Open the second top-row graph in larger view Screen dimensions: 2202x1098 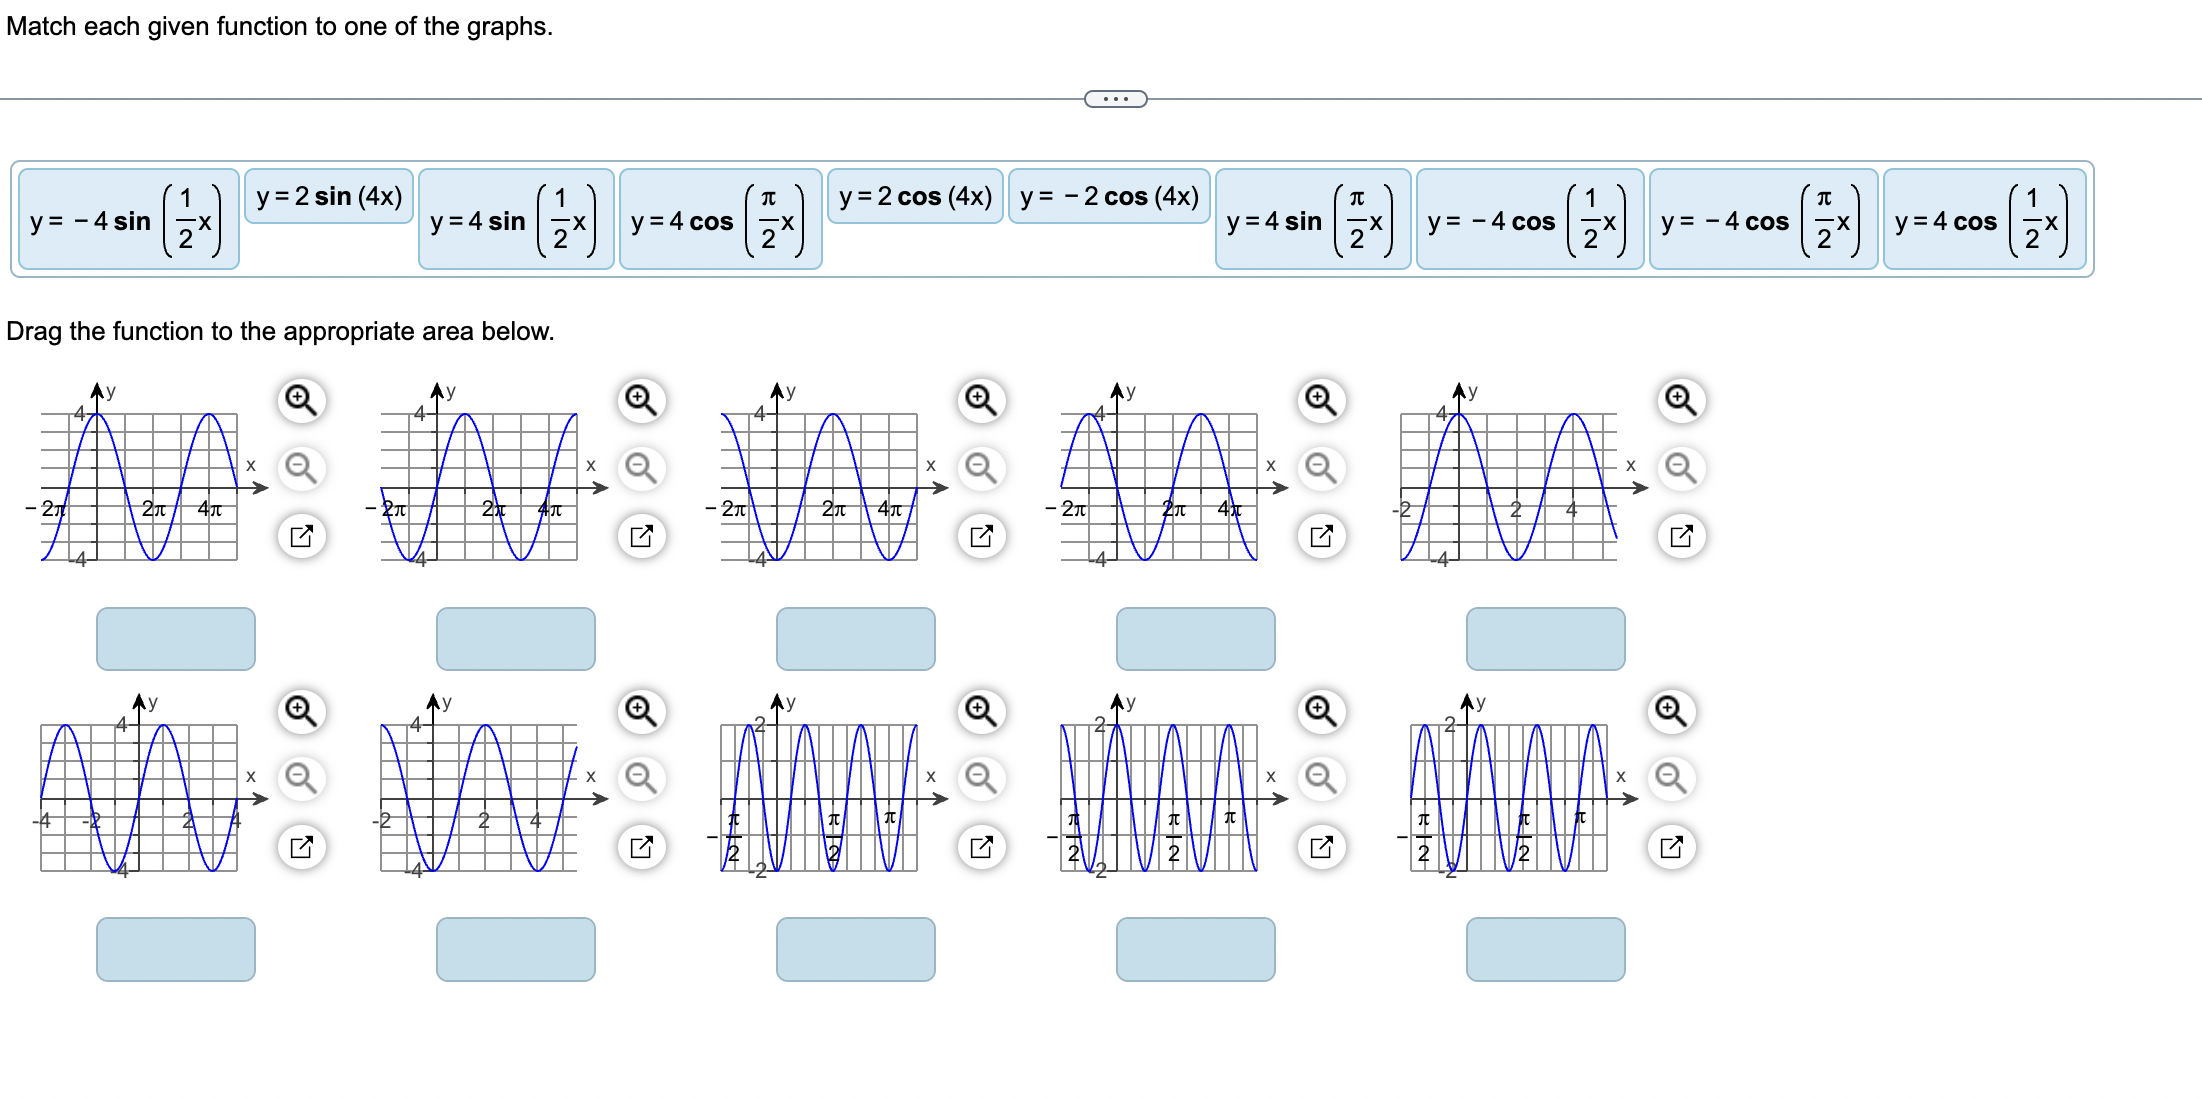click(x=642, y=536)
